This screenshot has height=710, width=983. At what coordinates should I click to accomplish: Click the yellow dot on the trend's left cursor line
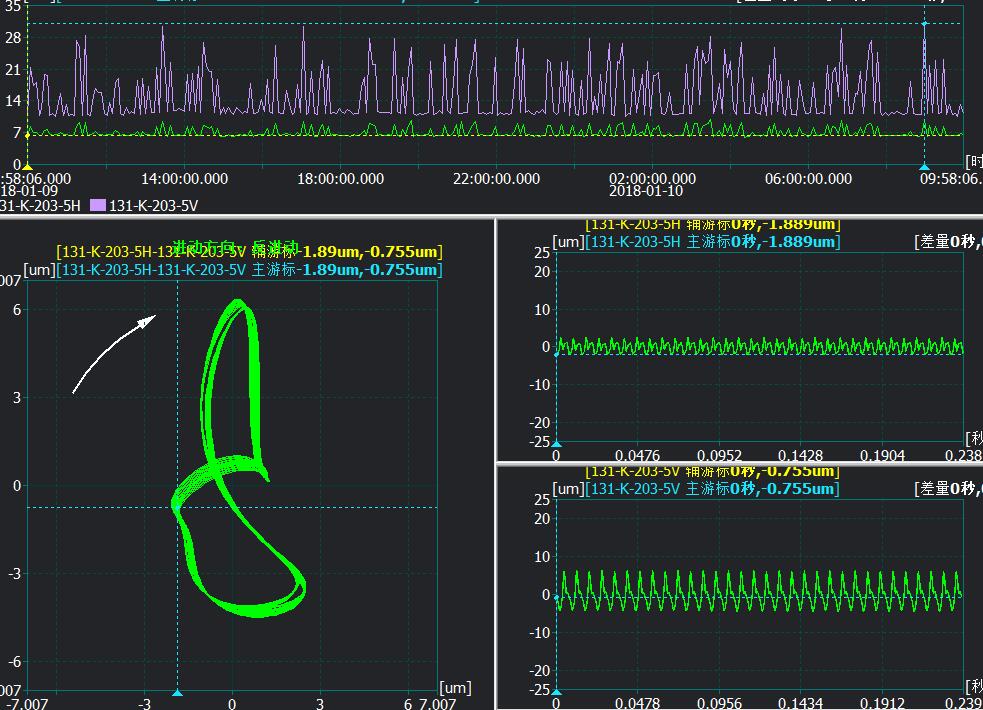point(27,135)
